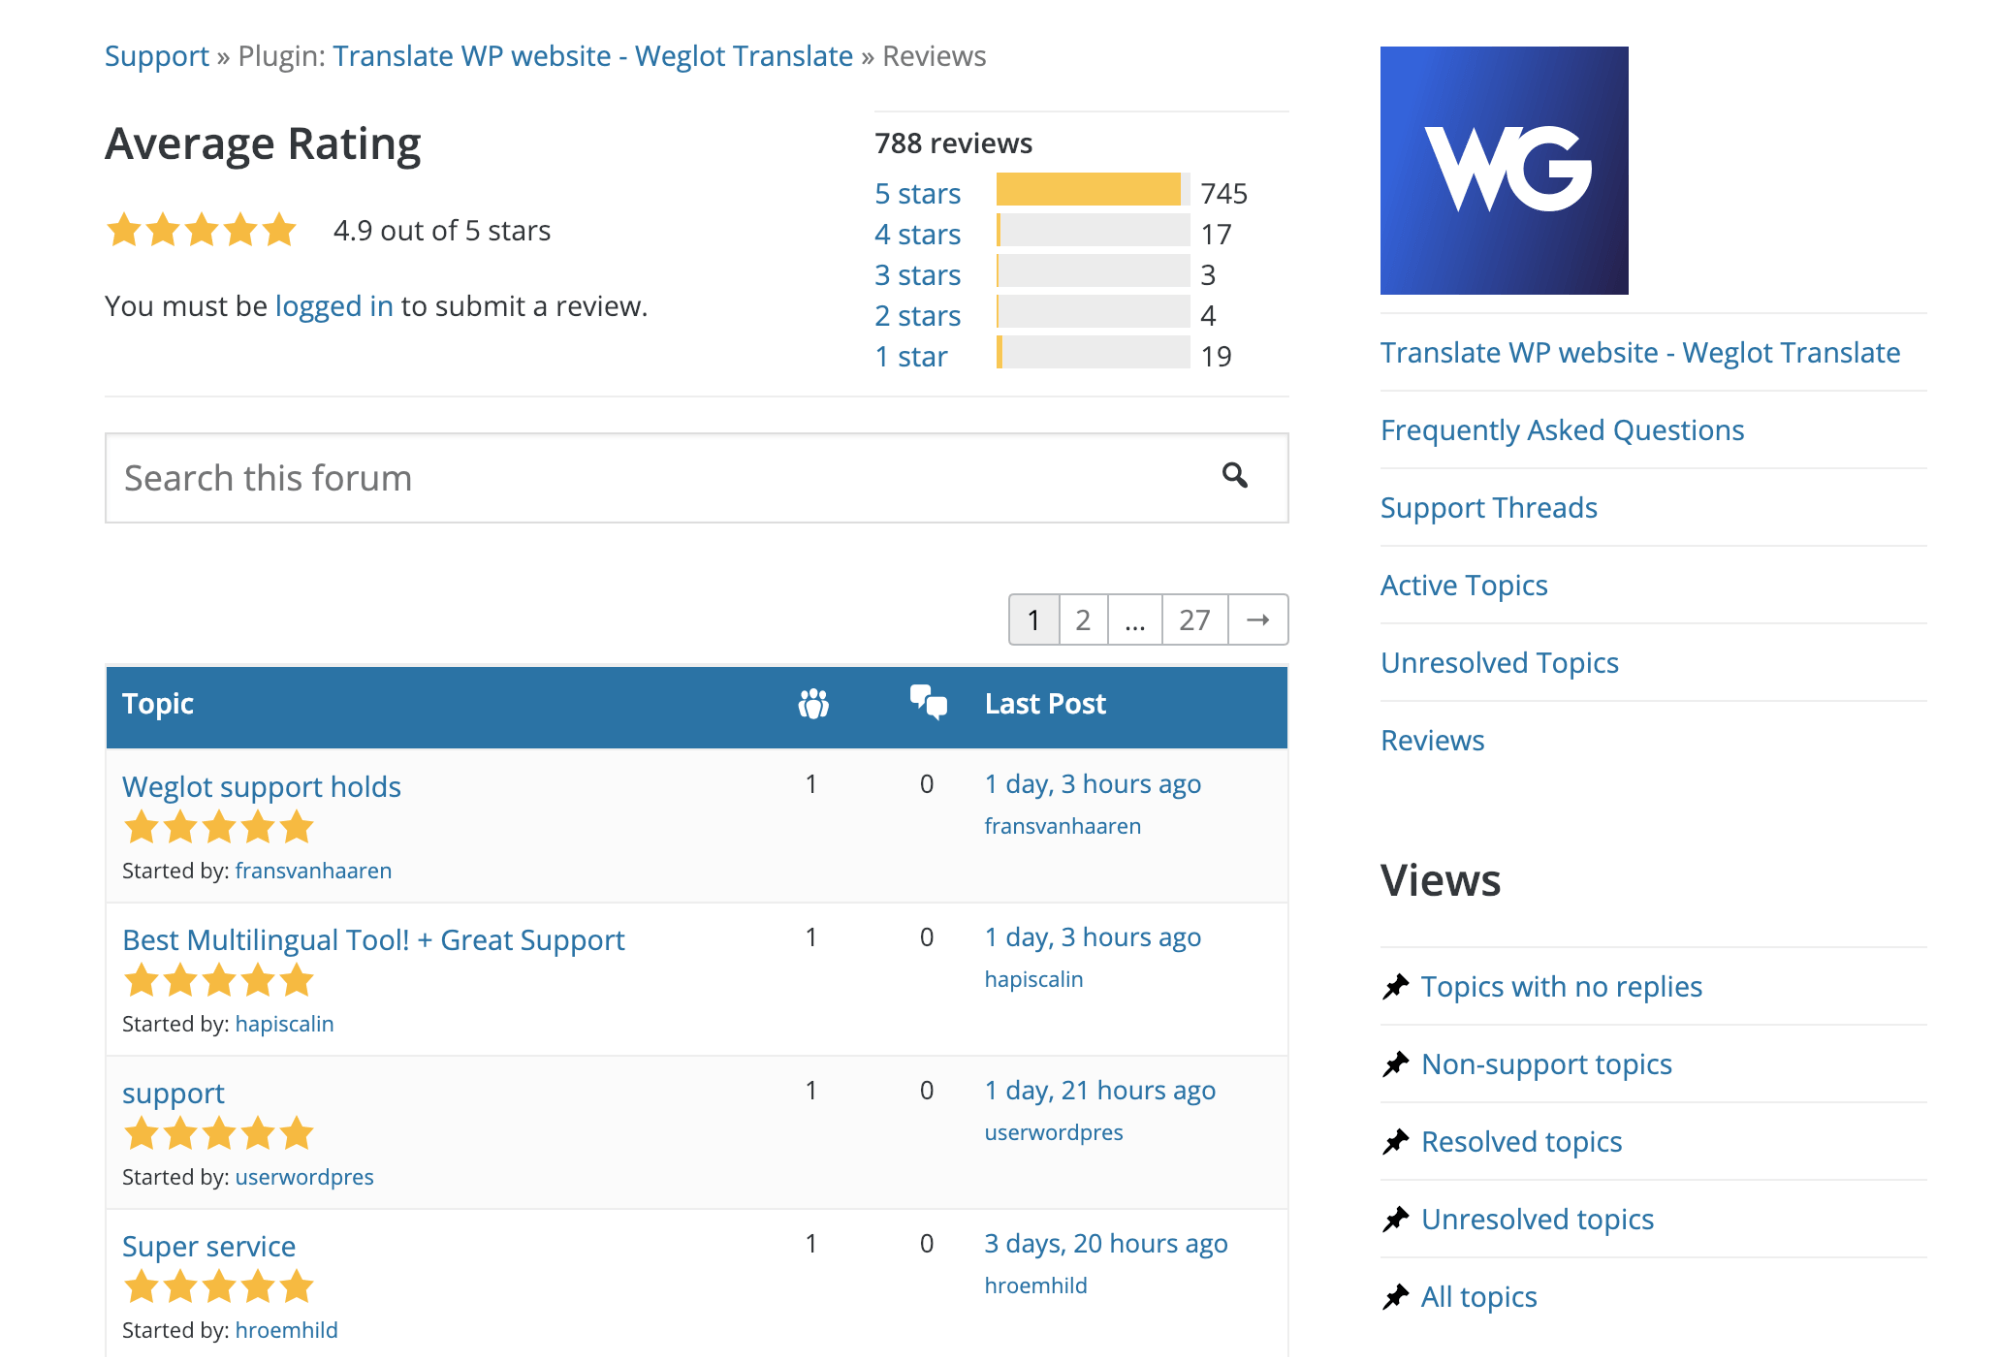Open Translate WP website breadcrumb link
This screenshot has height=1358, width=1999.
coord(593,56)
